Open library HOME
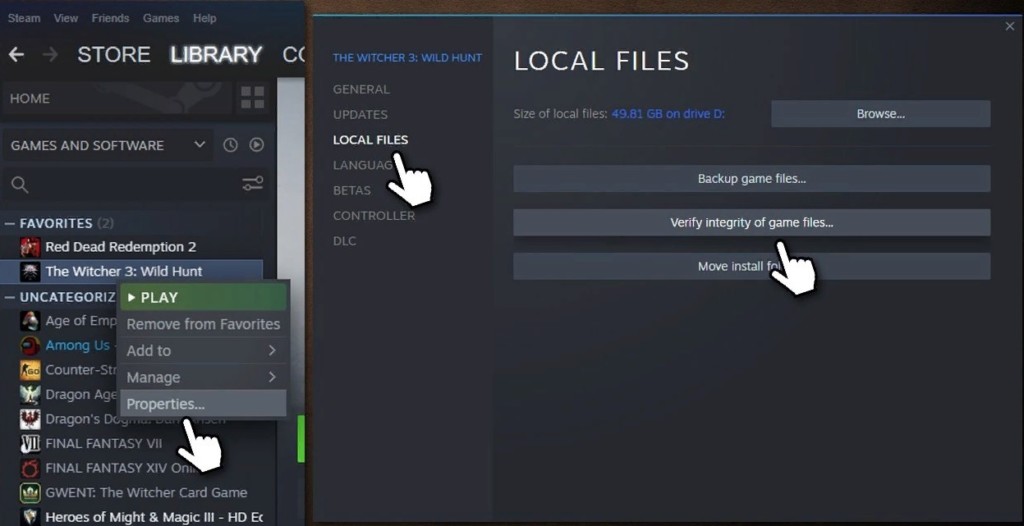The height and width of the screenshot is (526, 1024). [x=117, y=98]
